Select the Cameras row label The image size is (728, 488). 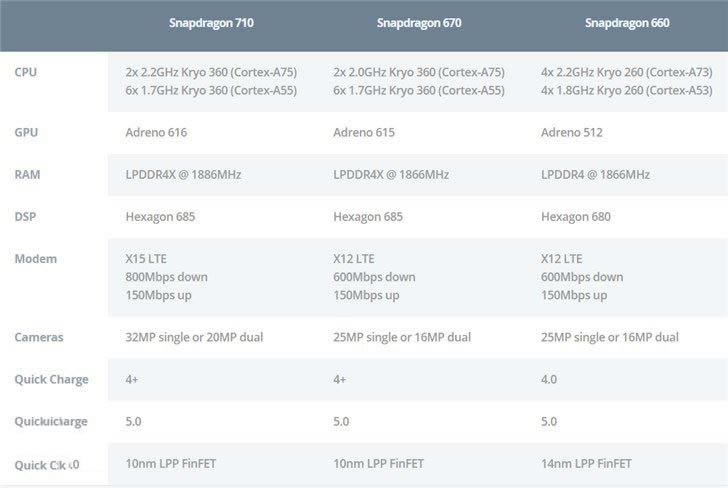(39, 337)
